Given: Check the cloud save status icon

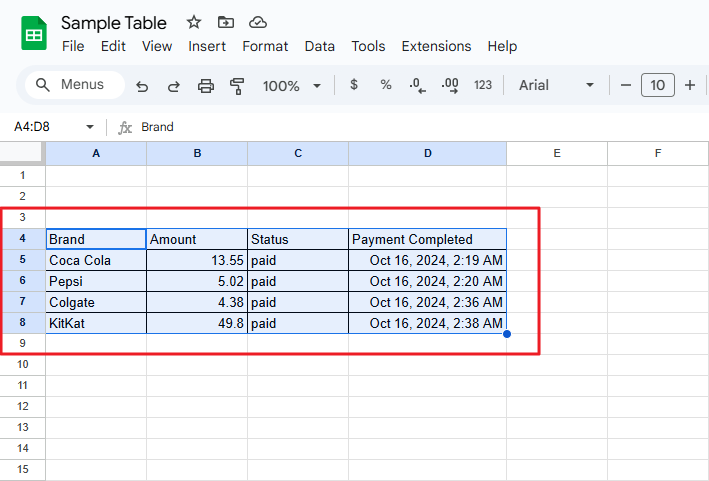Looking at the screenshot, I should point(258,22).
